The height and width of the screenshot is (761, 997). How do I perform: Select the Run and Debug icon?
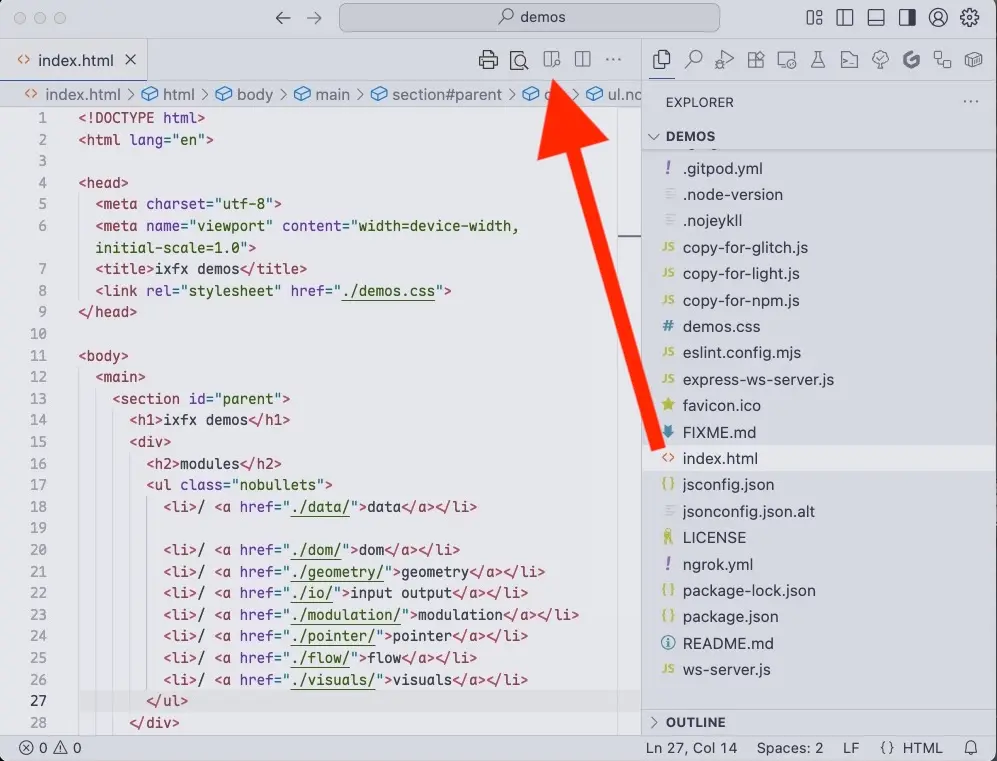723,60
